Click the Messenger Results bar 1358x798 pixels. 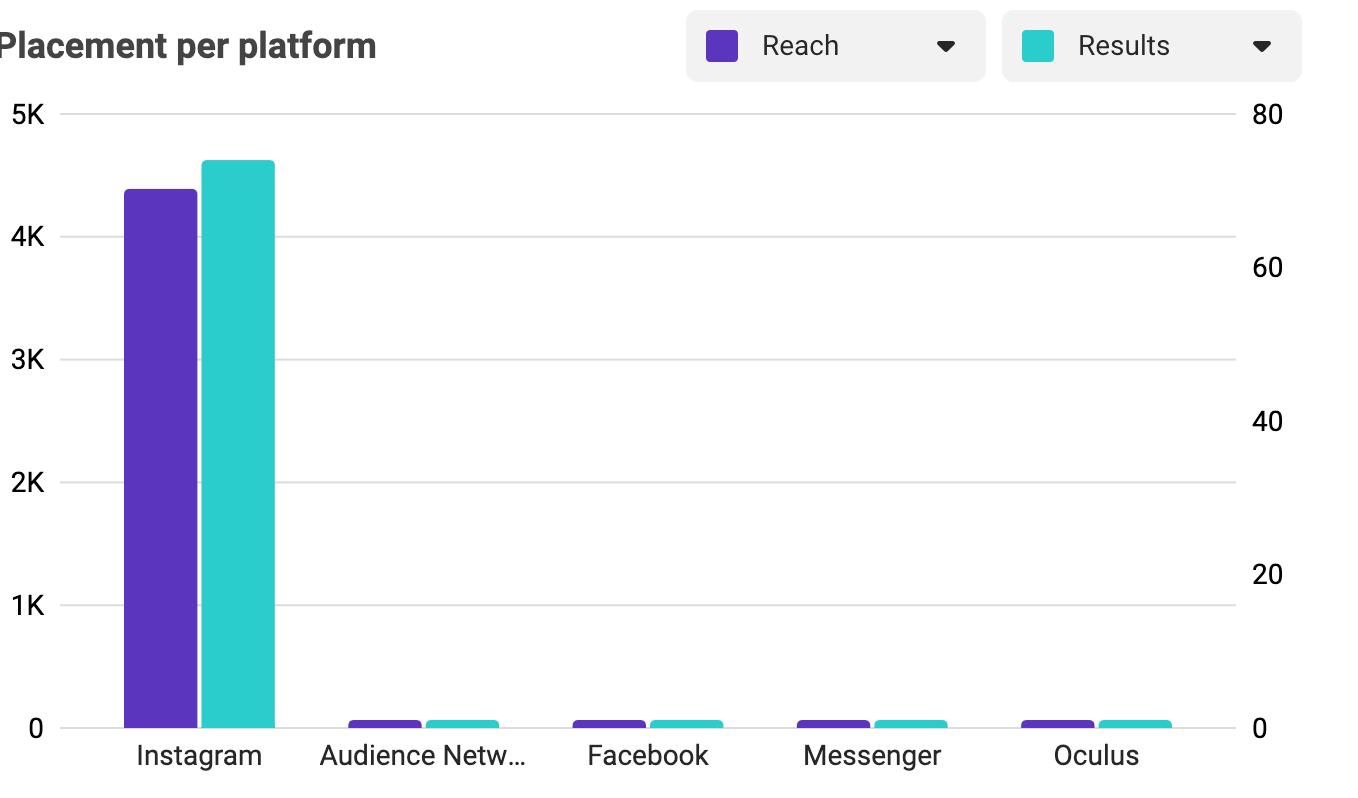910,723
